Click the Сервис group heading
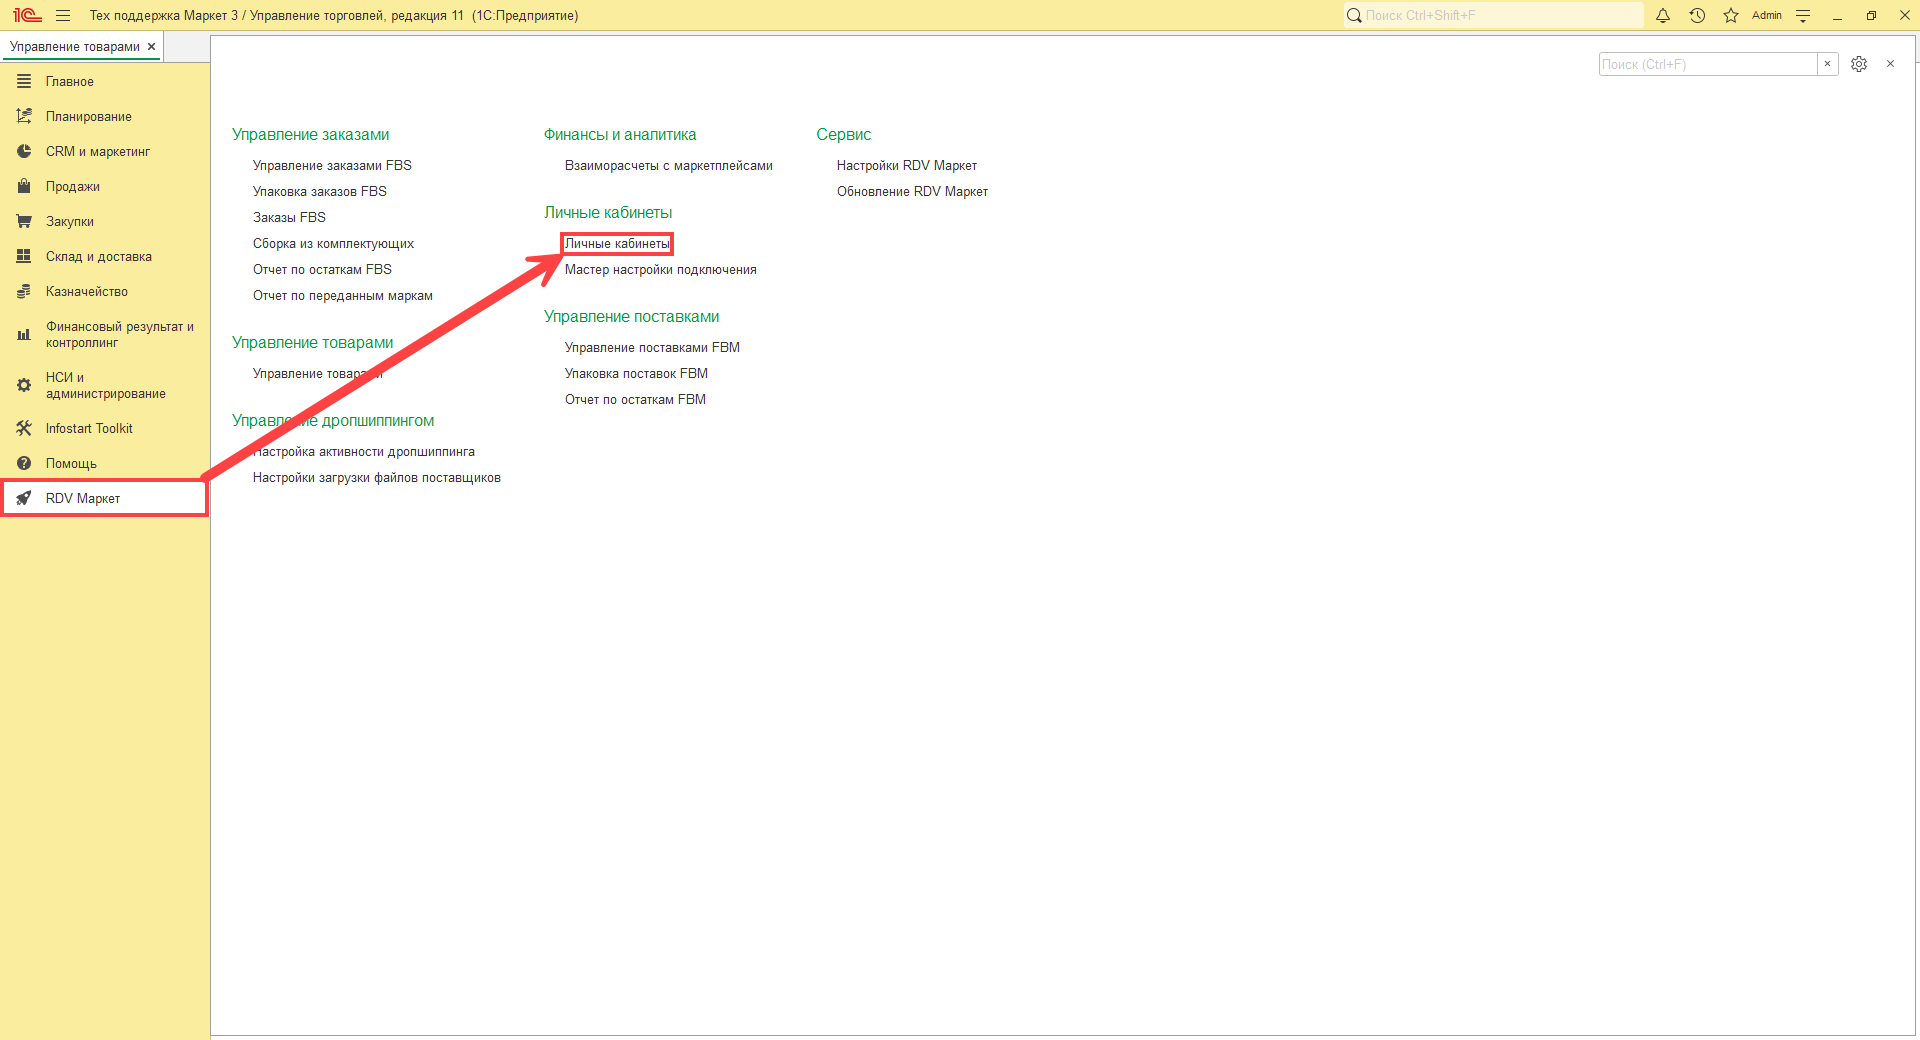1920x1040 pixels. point(844,134)
